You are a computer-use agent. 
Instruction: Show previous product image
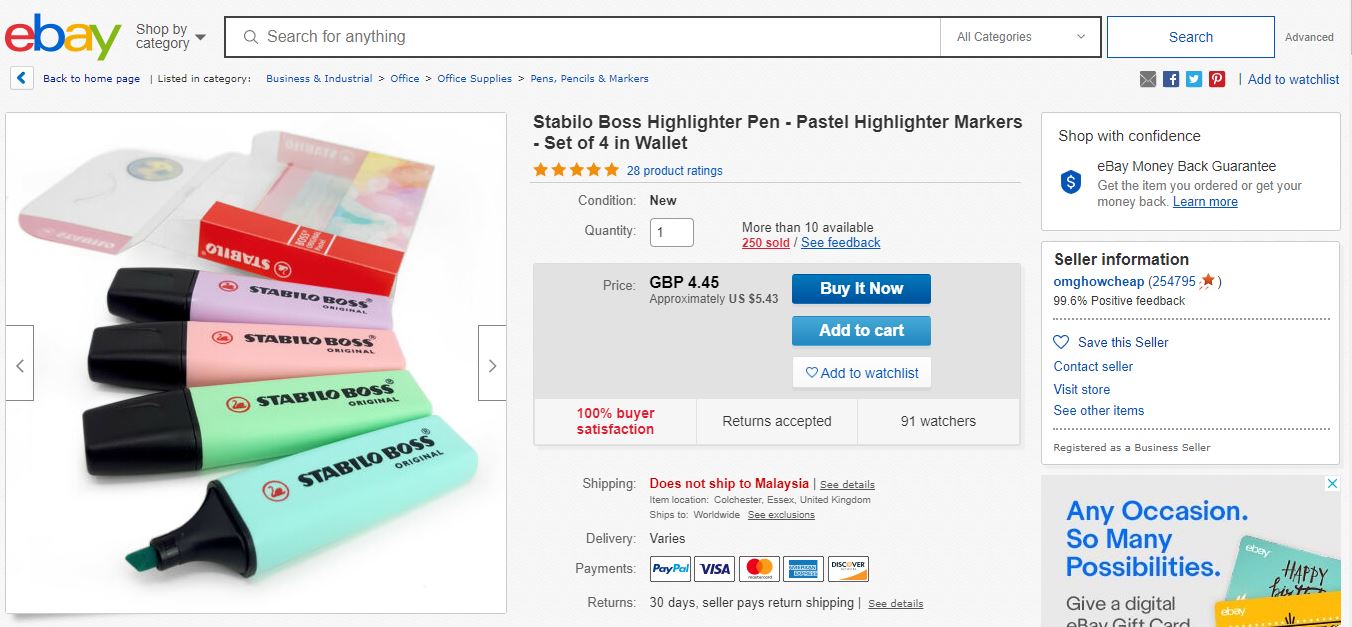click(x=20, y=363)
